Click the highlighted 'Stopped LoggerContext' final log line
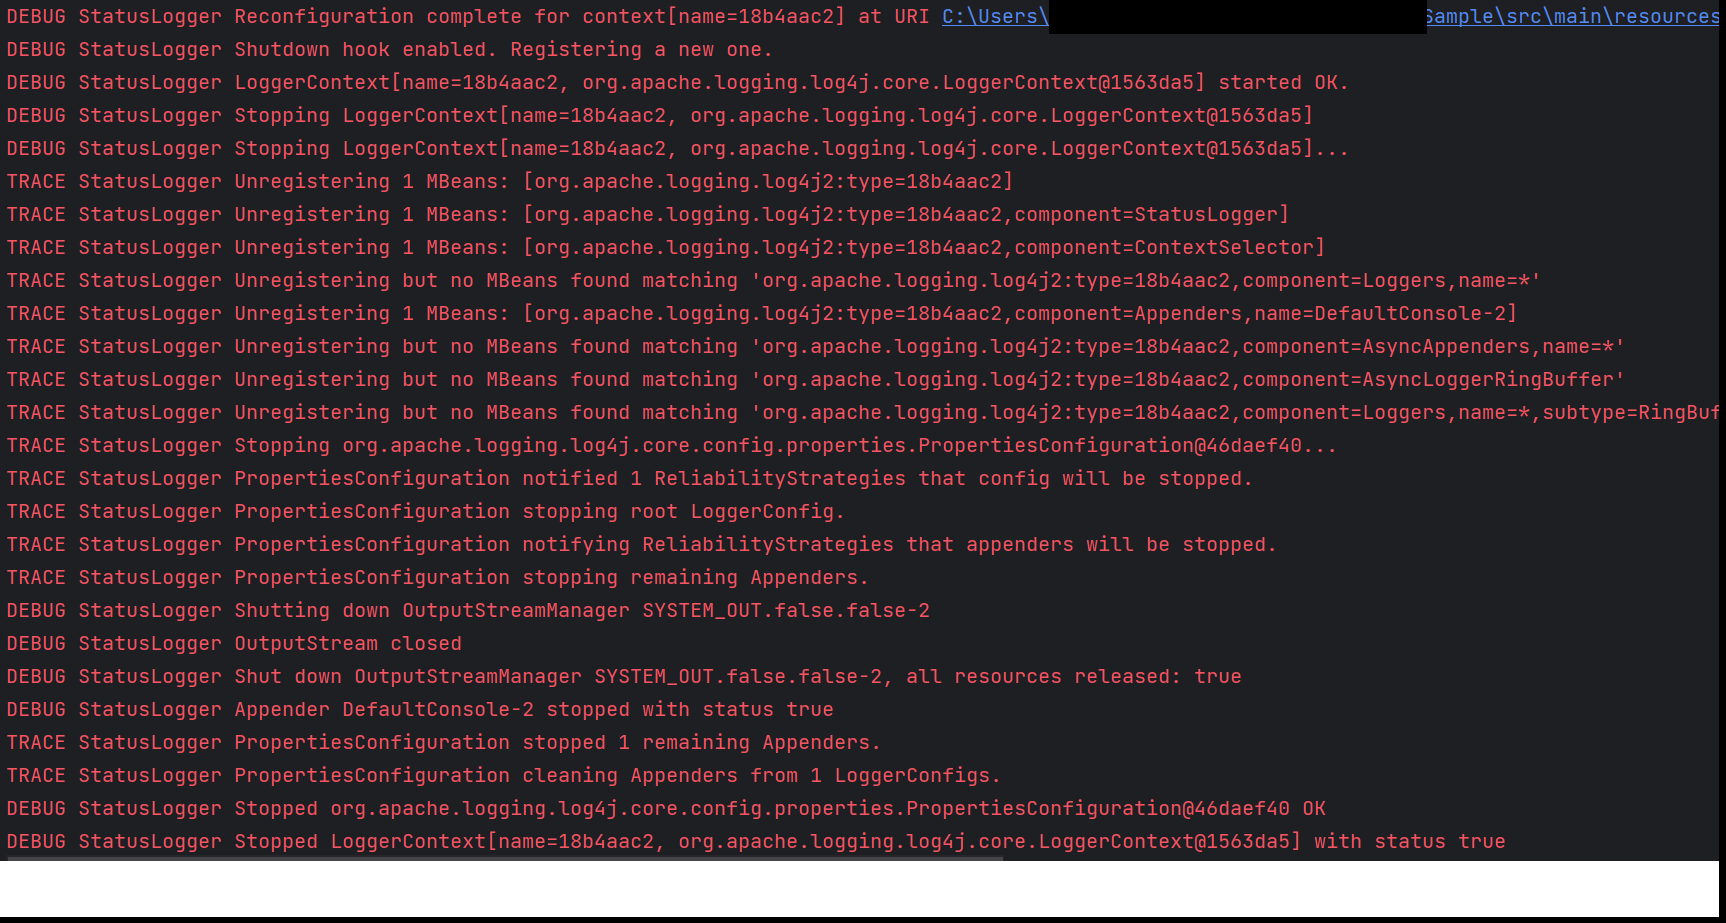The image size is (1726, 923). 600,841
